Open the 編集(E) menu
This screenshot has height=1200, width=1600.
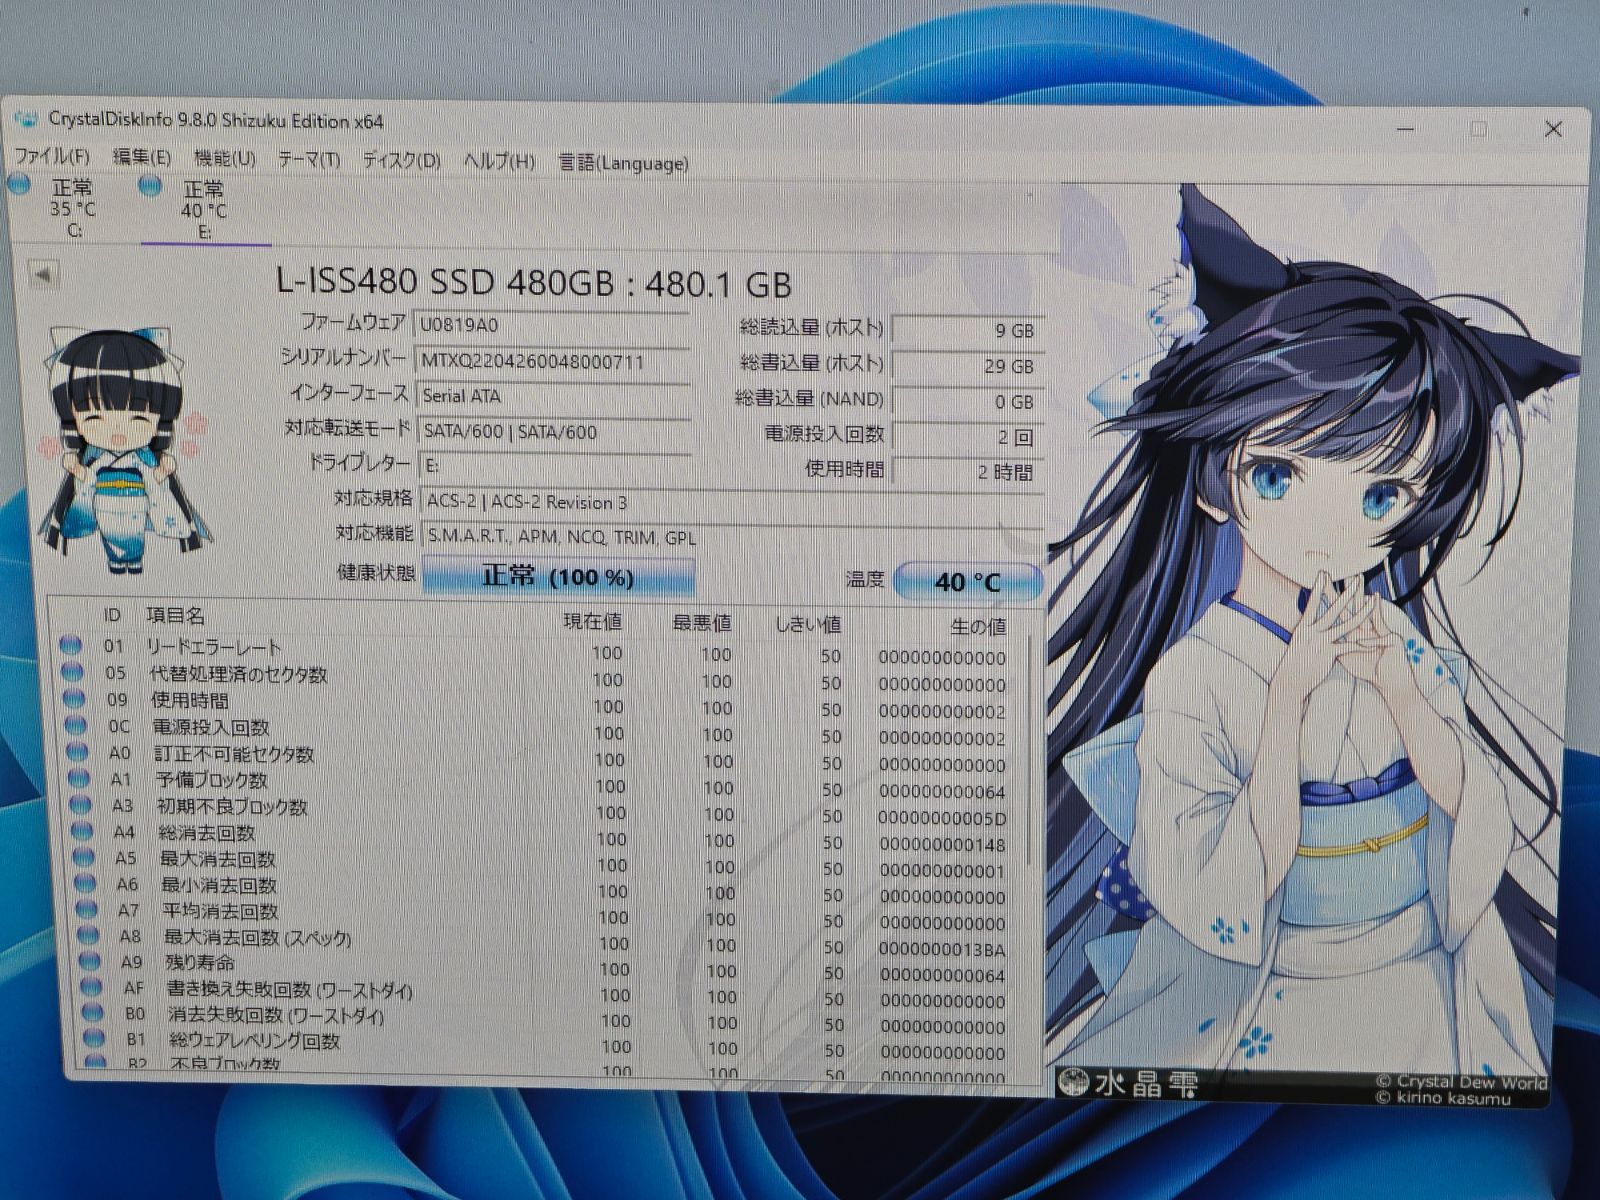pyautogui.click(x=142, y=157)
